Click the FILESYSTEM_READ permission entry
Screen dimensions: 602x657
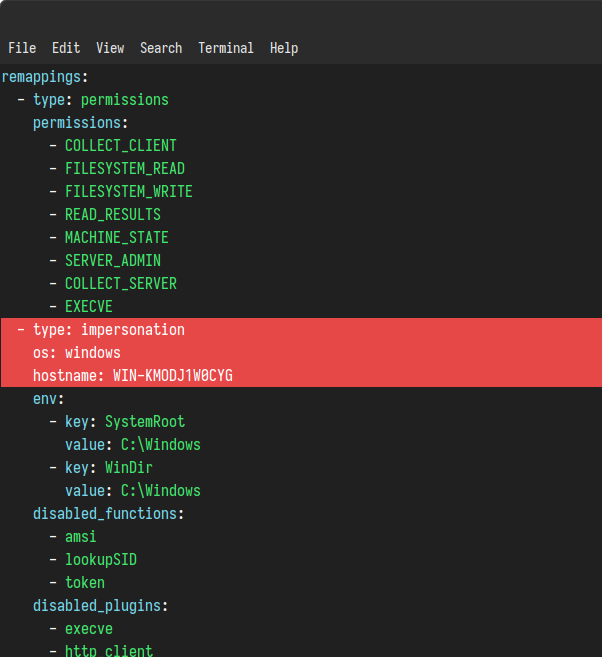click(124, 169)
